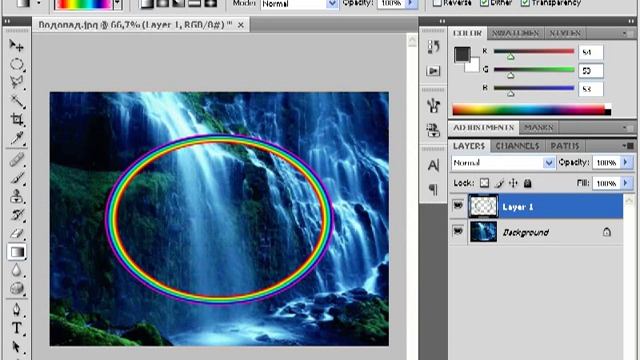
Task: Open the Actions panel icon
Action: click(433, 71)
